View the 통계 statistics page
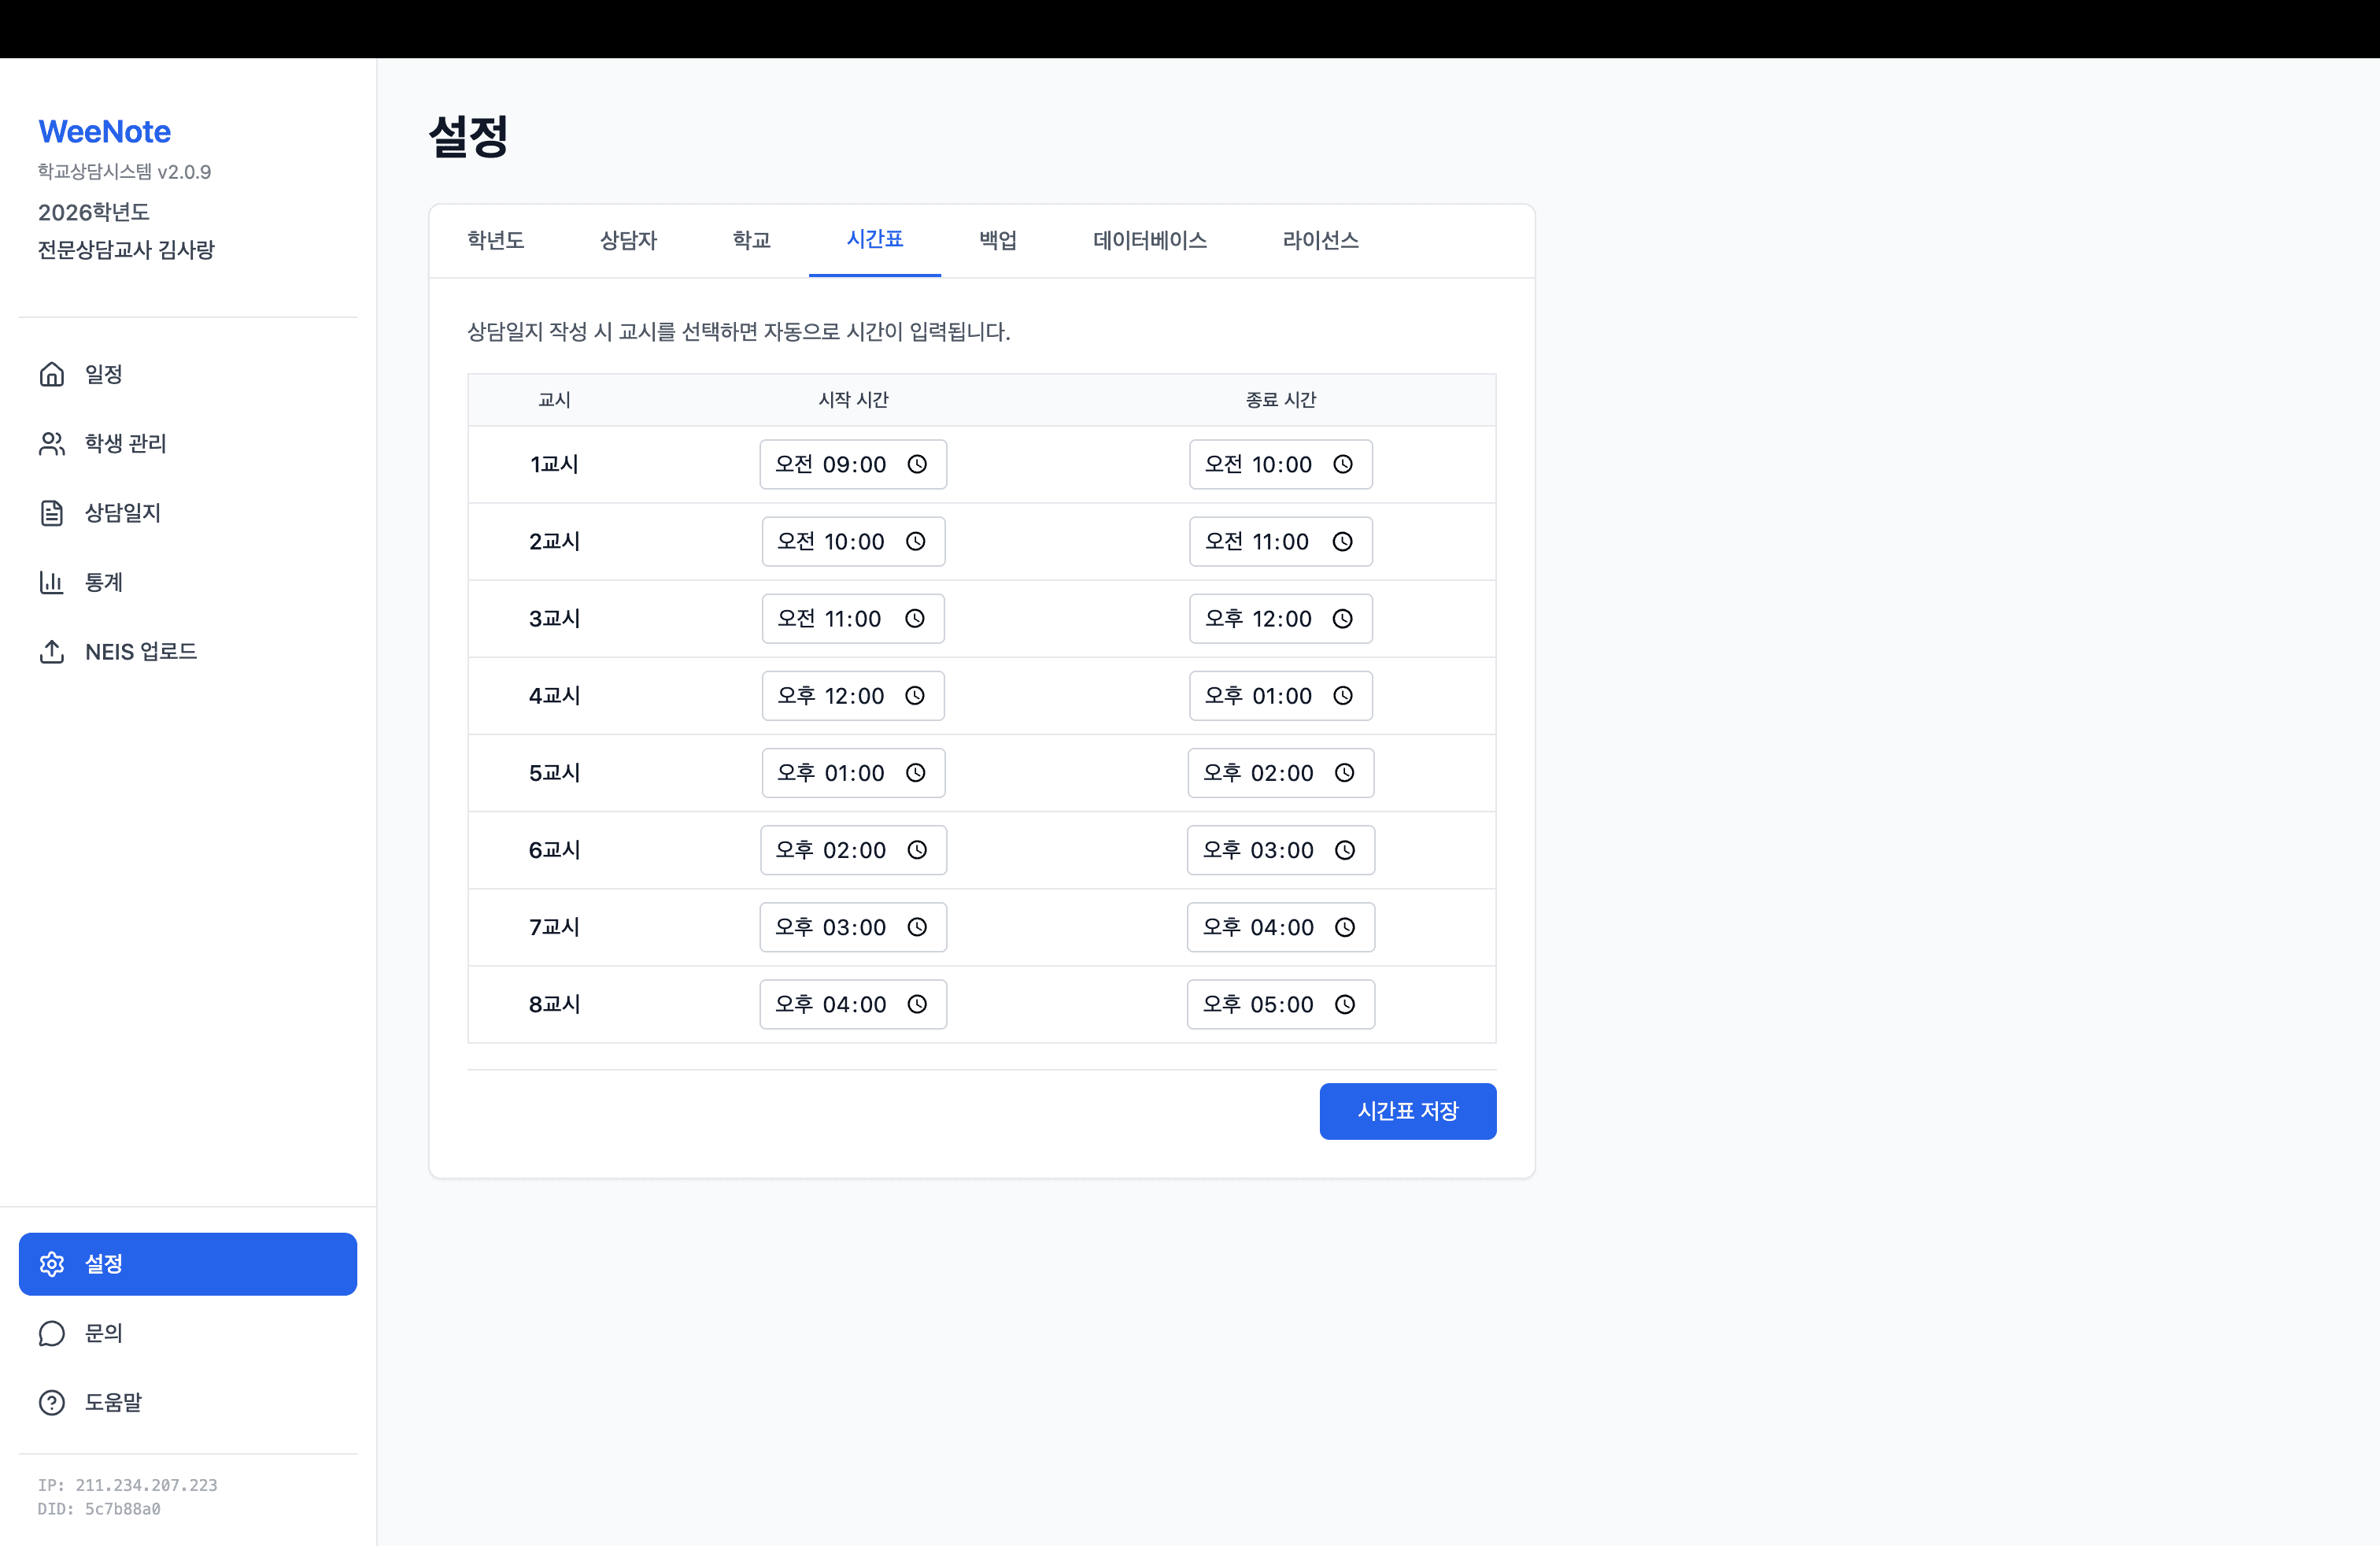 coord(52,582)
